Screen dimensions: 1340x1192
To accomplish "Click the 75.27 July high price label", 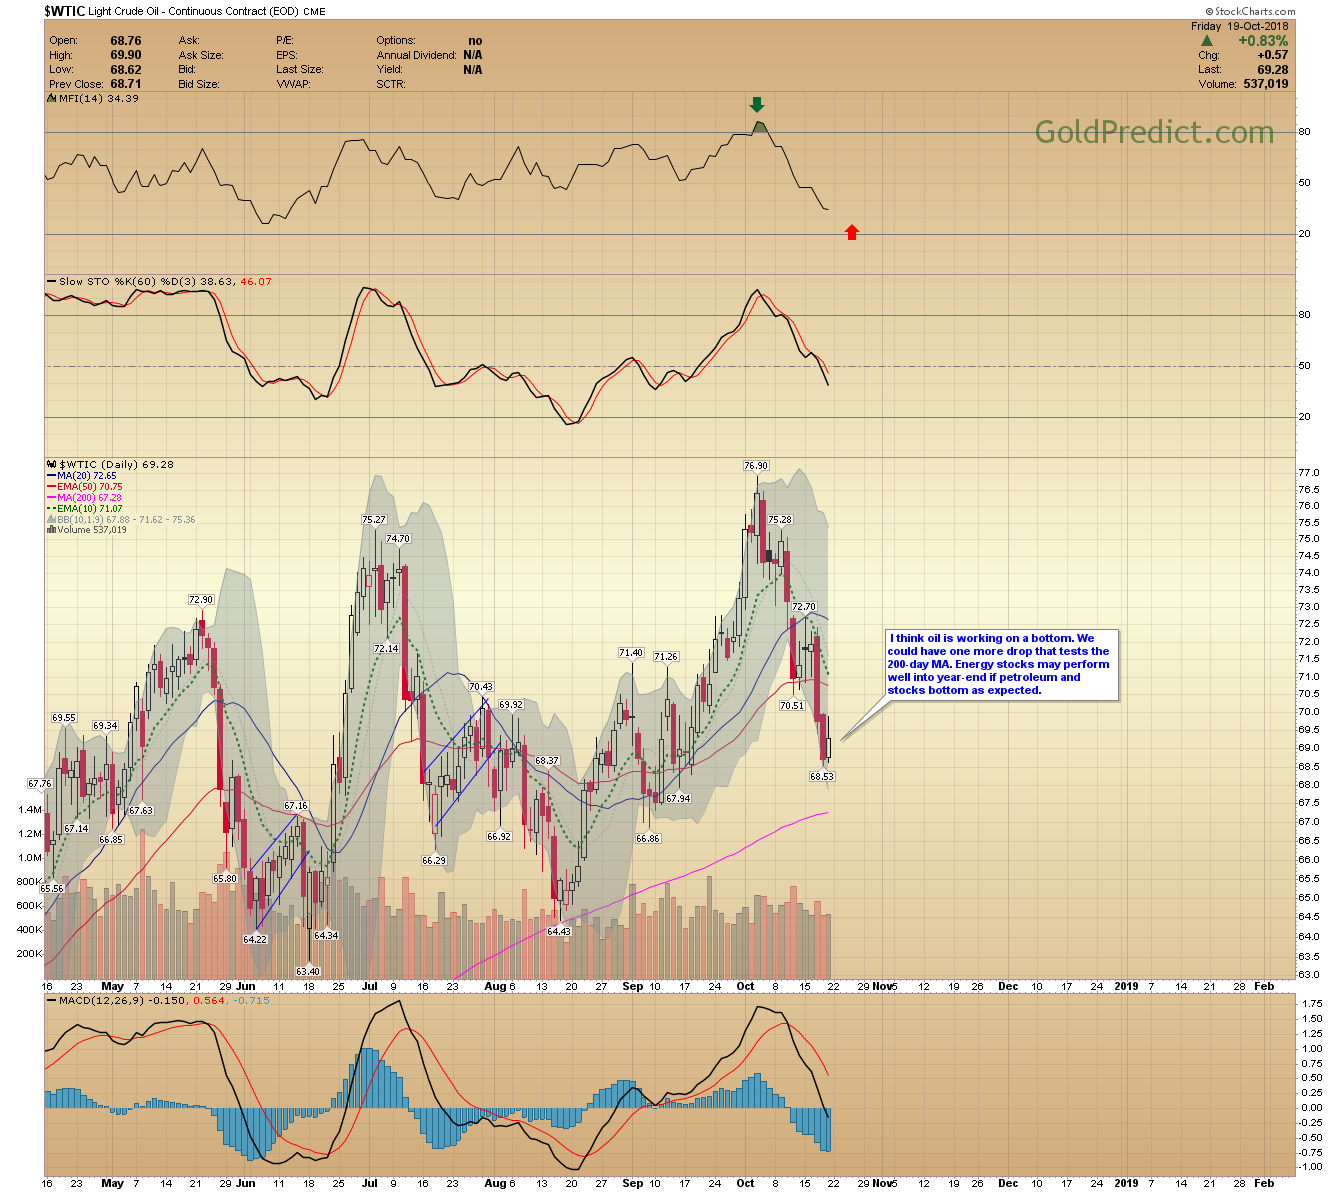I will (x=374, y=520).
